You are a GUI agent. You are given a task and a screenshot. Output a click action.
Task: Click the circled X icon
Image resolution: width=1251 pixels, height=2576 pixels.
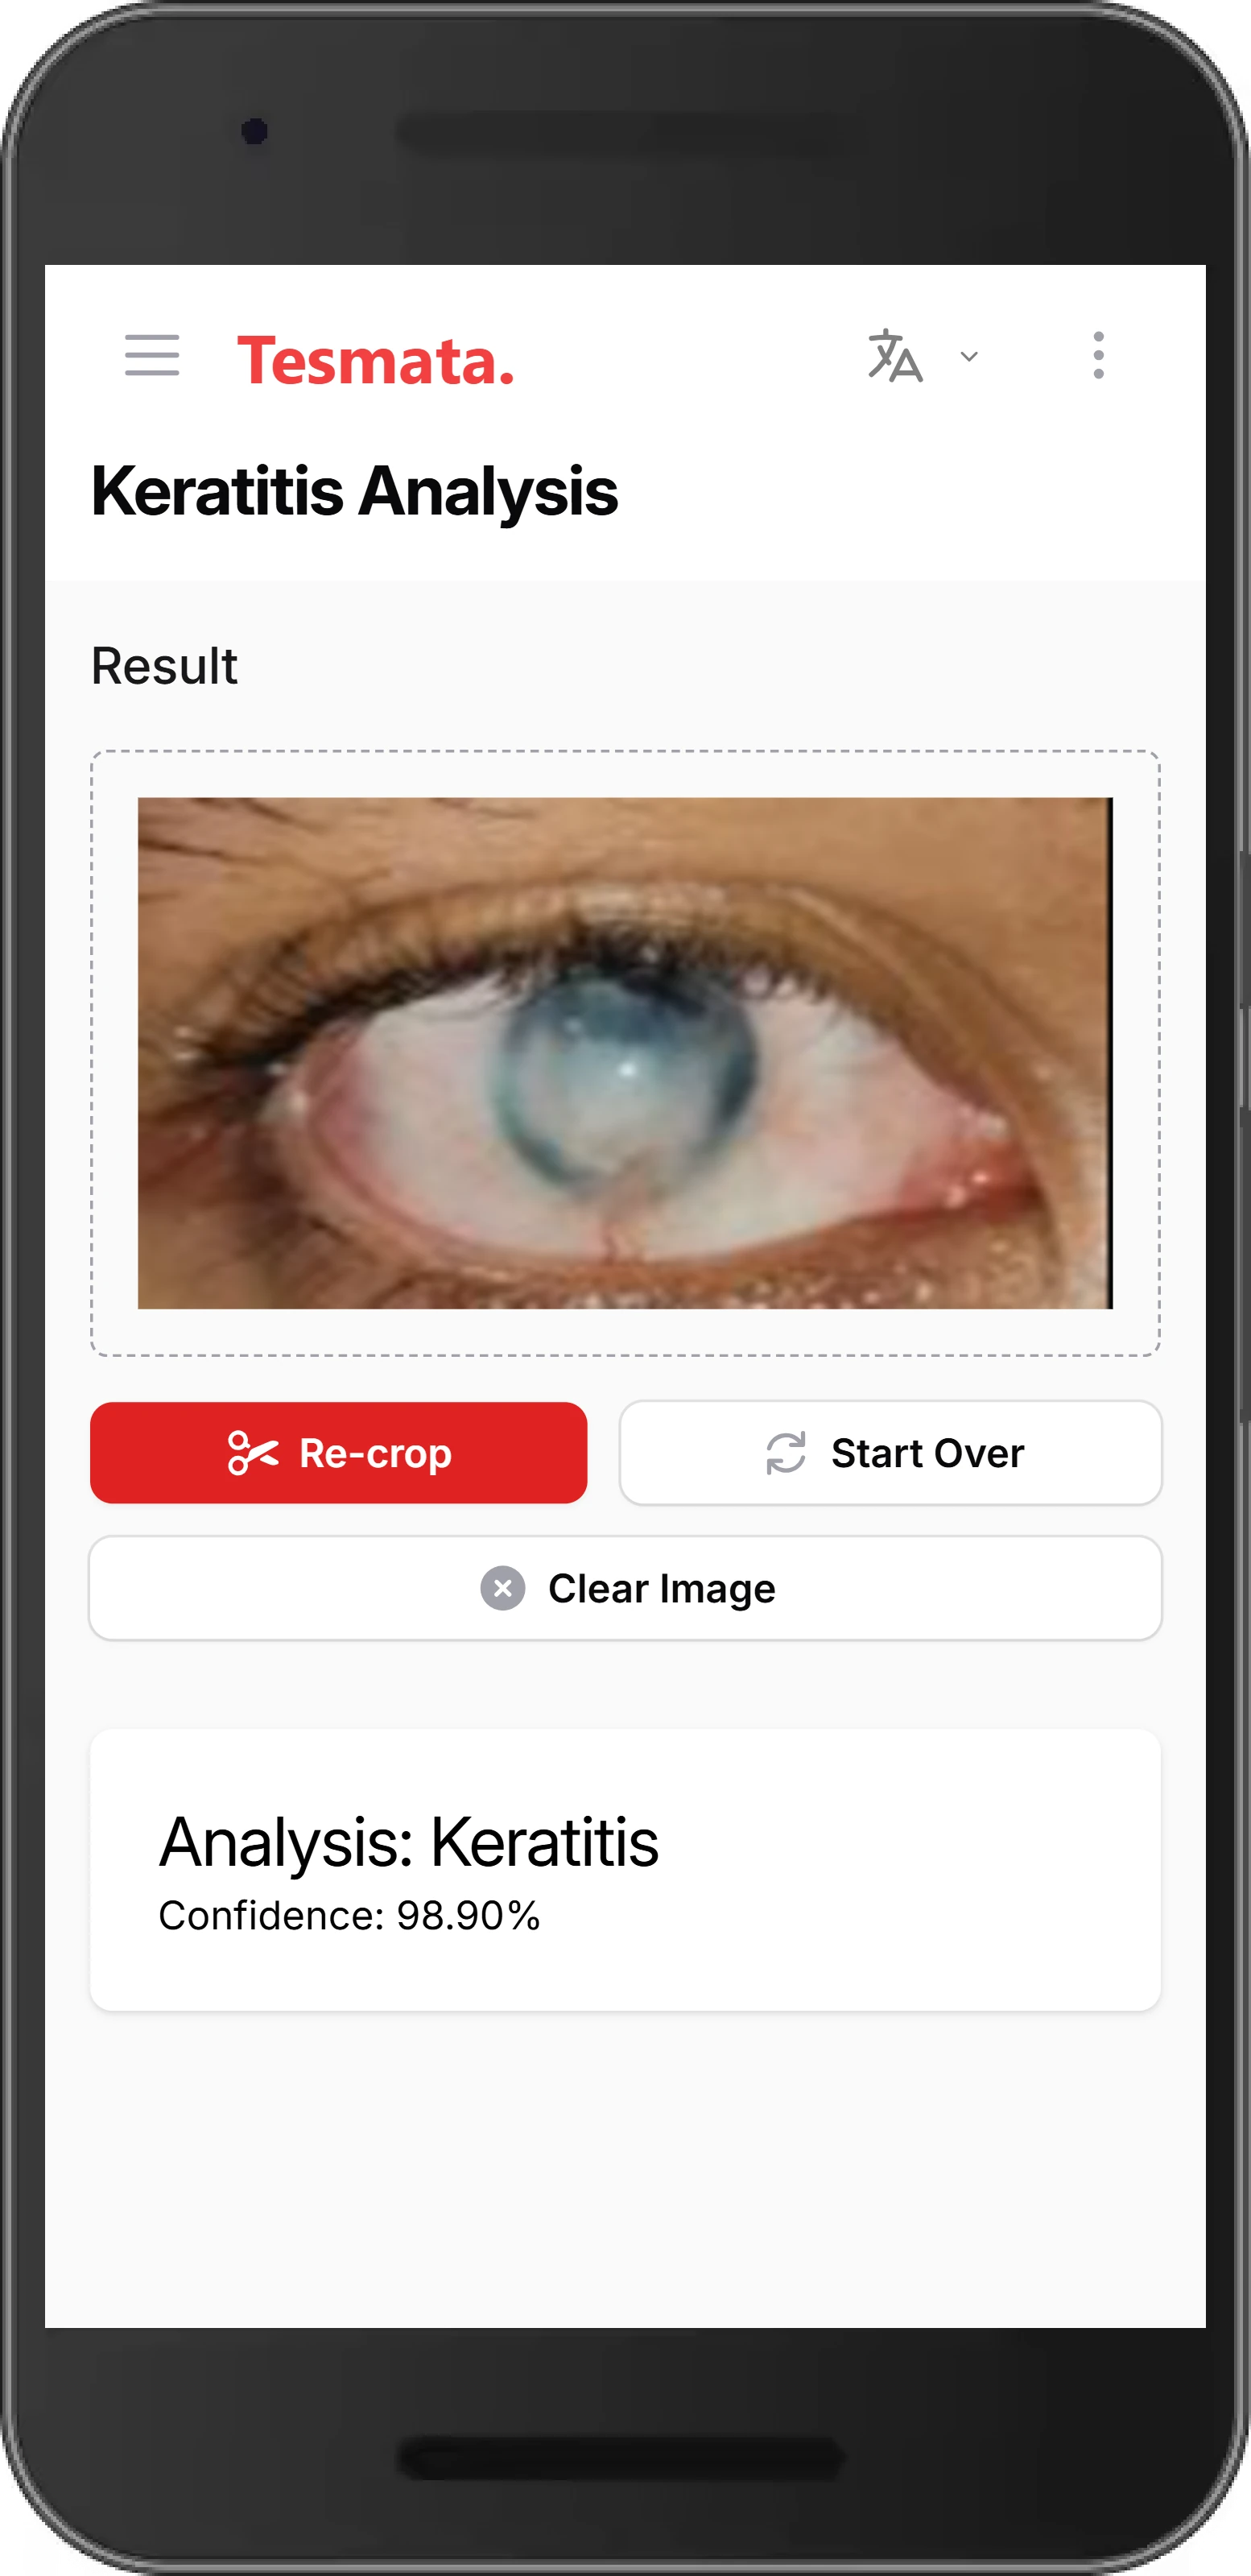[503, 1588]
